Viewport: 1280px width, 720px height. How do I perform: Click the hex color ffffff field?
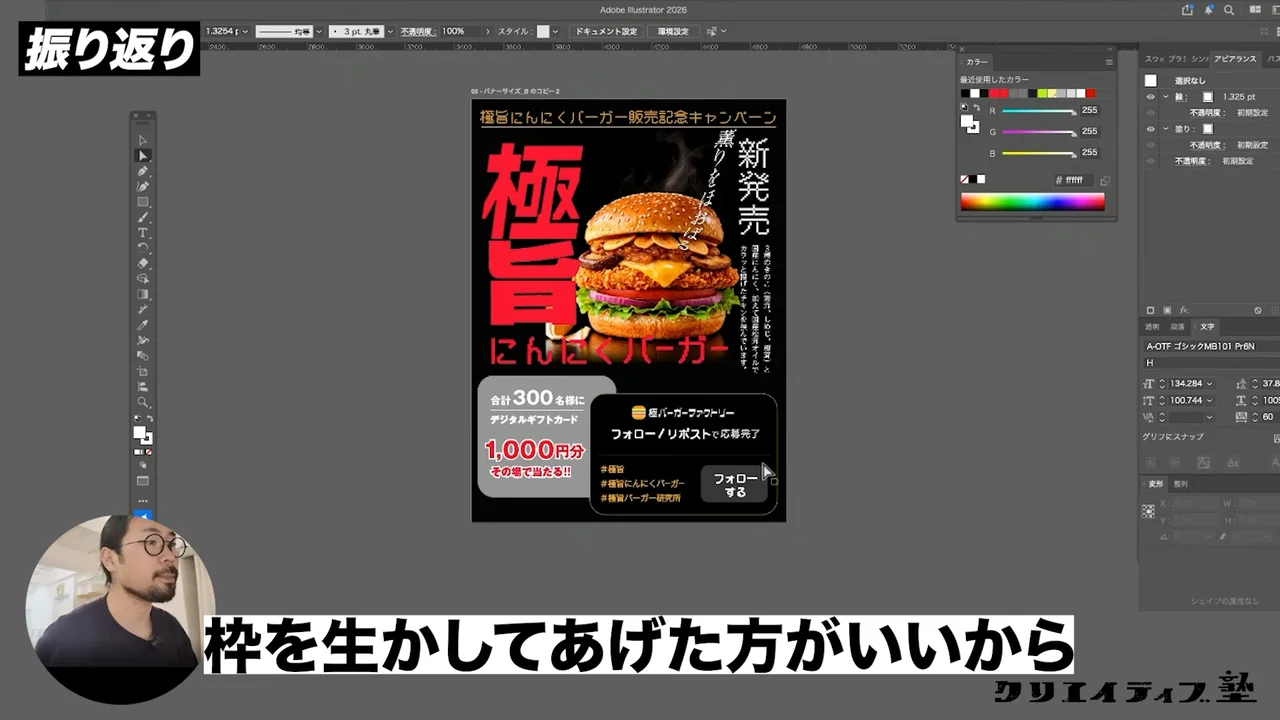1076,181
